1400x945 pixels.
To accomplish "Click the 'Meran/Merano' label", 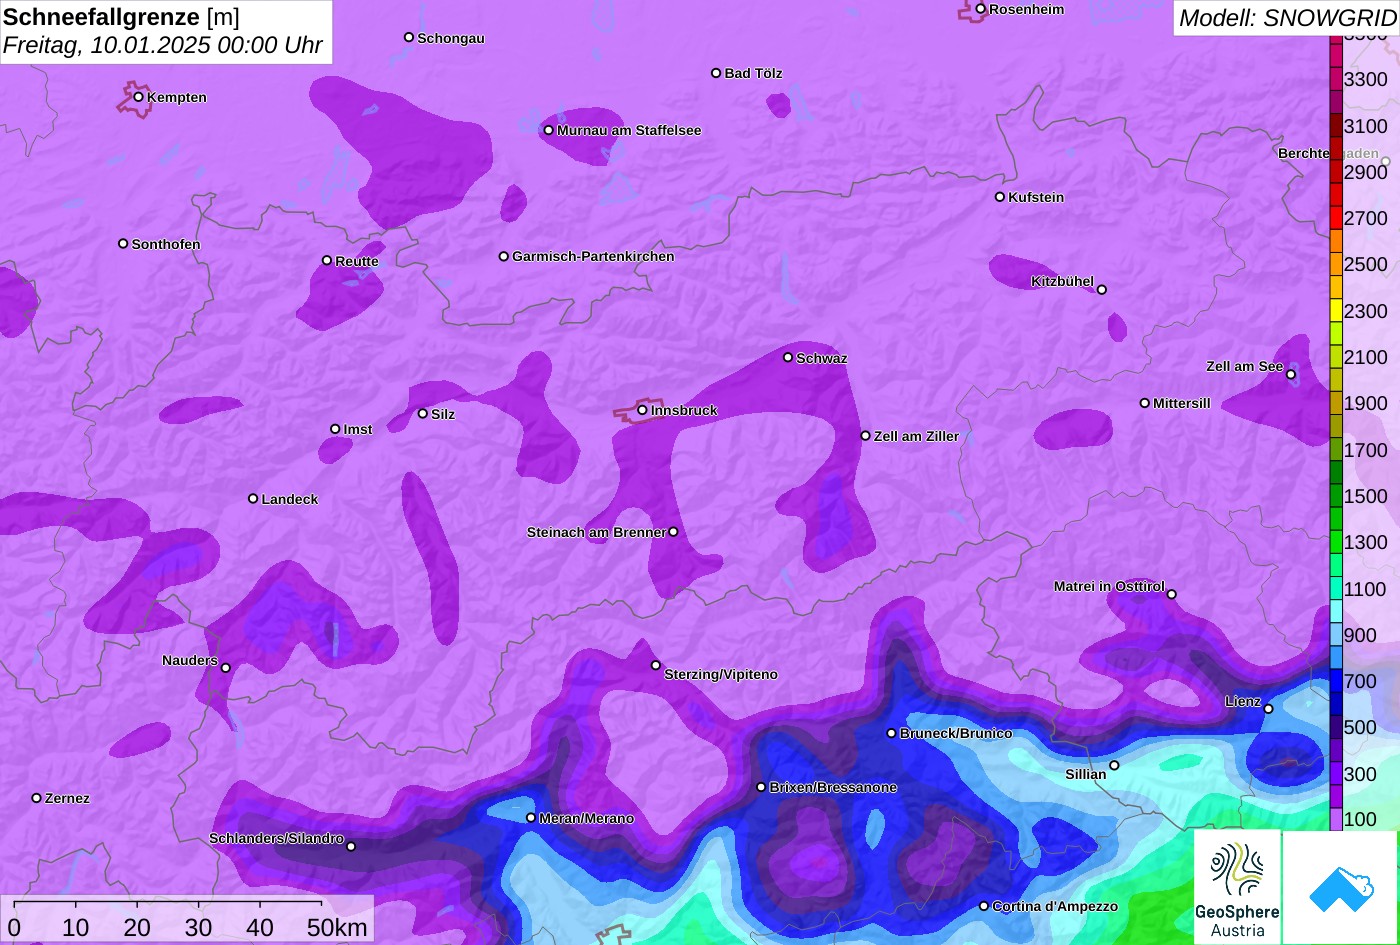I will 586,819.
